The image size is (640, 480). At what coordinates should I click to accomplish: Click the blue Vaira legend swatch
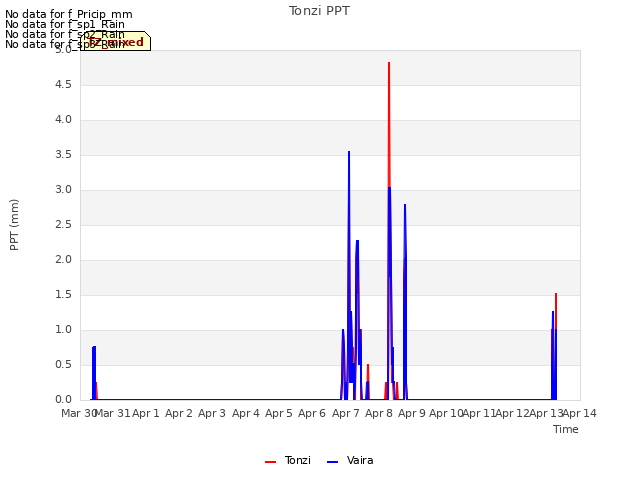(333, 462)
